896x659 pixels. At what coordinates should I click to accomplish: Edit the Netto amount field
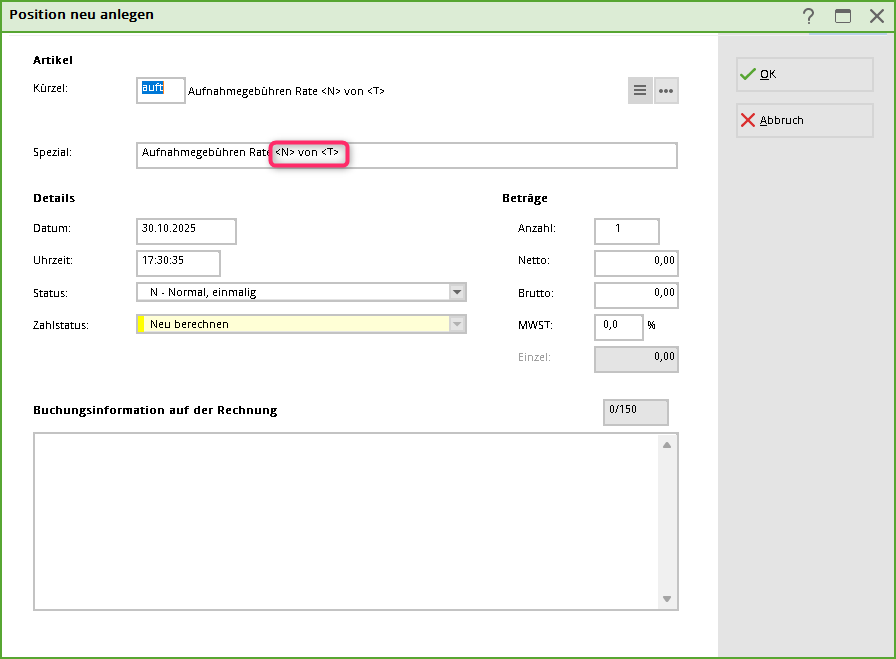636,263
